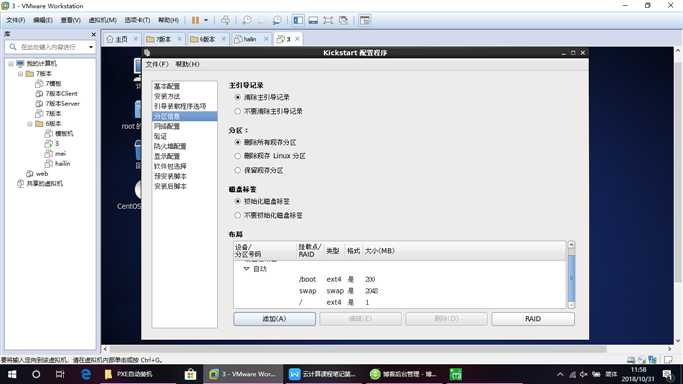Screen dimensions: 683x384
Task: Toggle library sidebar view icon
Action: coord(298,20)
